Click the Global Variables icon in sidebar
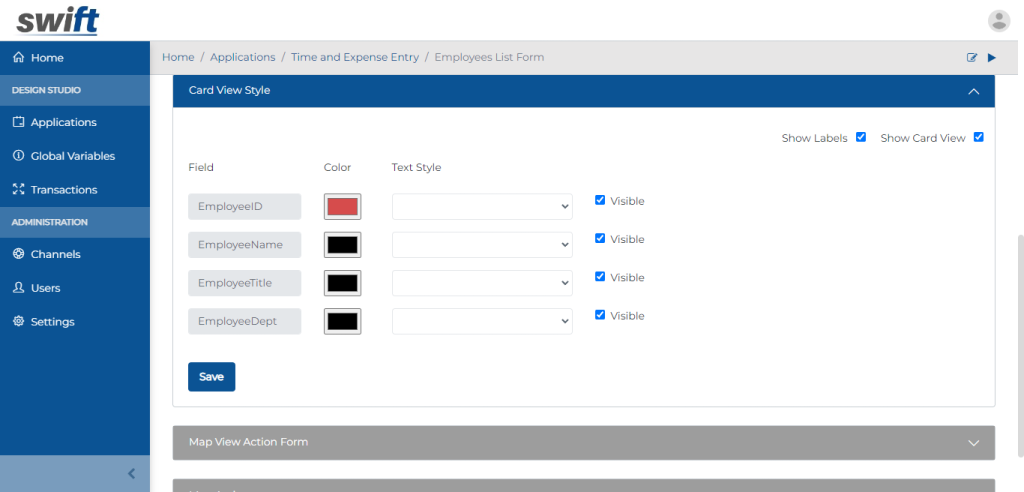This screenshot has height=492, width=1024. pos(18,156)
